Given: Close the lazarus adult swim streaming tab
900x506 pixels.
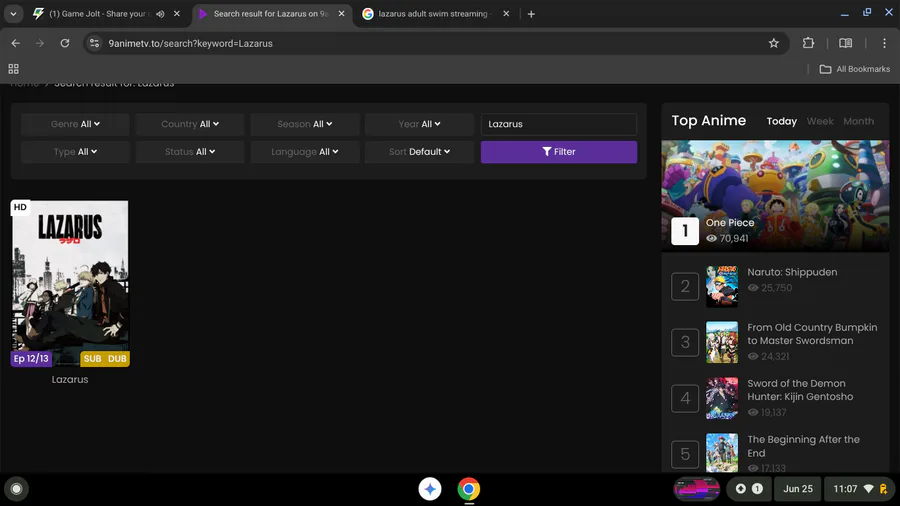Looking at the screenshot, I should pyautogui.click(x=506, y=14).
